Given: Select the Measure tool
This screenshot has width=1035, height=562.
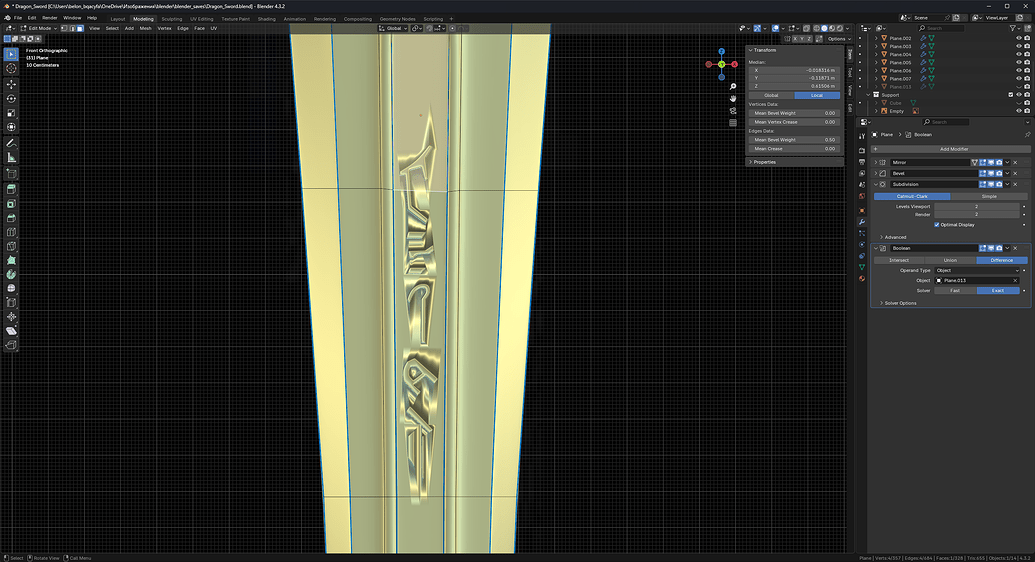Looking at the screenshot, I should tap(11, 157).
